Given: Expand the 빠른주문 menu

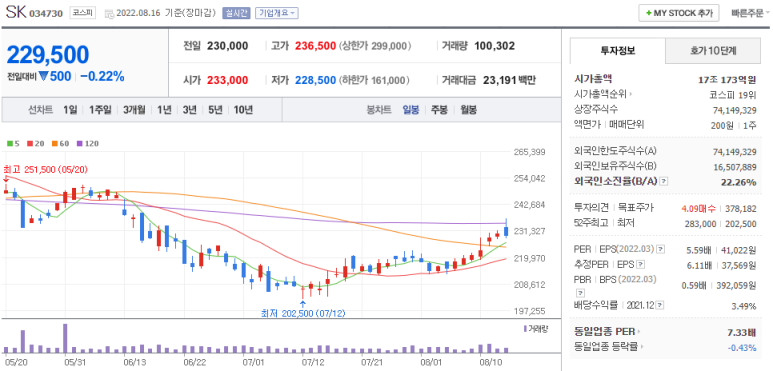Looking at the screenshot, I should 751,13.
